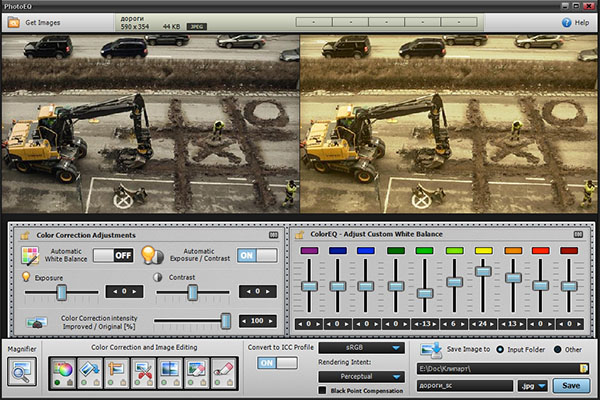This screenshot has width=600, height=400.
Task: Click the Get Images folder icon
Action: [12, 21]
